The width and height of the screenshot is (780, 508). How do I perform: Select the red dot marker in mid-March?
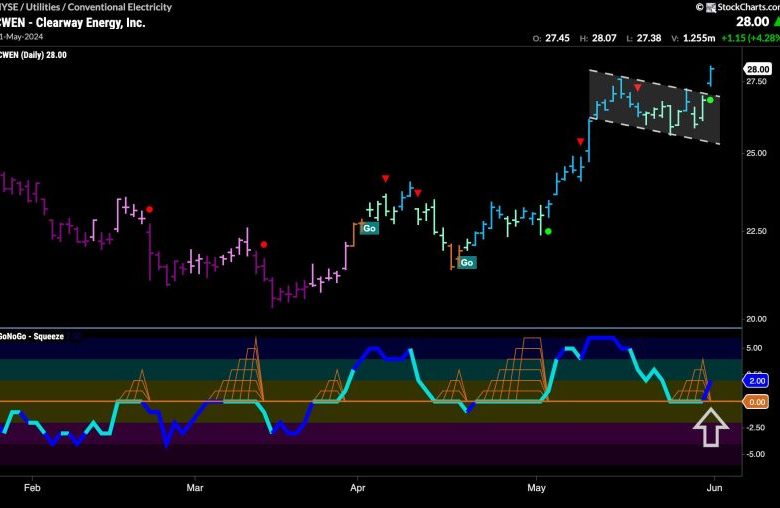pos(264,244)
